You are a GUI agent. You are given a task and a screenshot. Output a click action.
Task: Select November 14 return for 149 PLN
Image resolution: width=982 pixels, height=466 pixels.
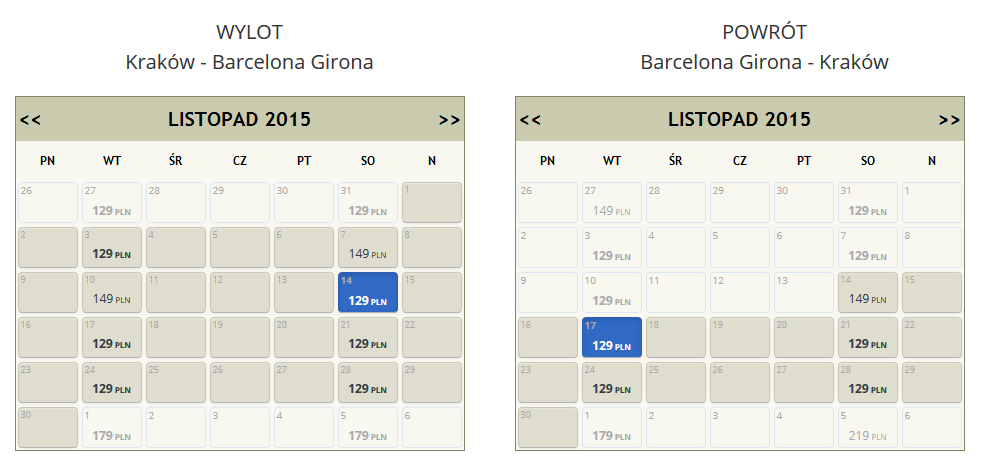[x=867, y=293]
